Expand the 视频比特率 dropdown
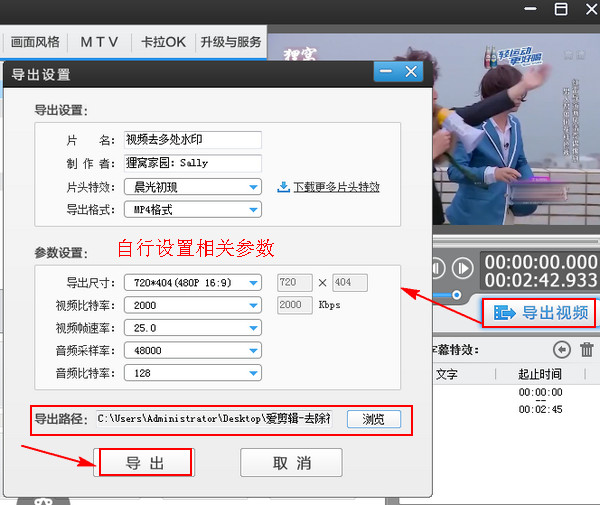The height and width of the screenshot is (505, 600). click(192, 305)
